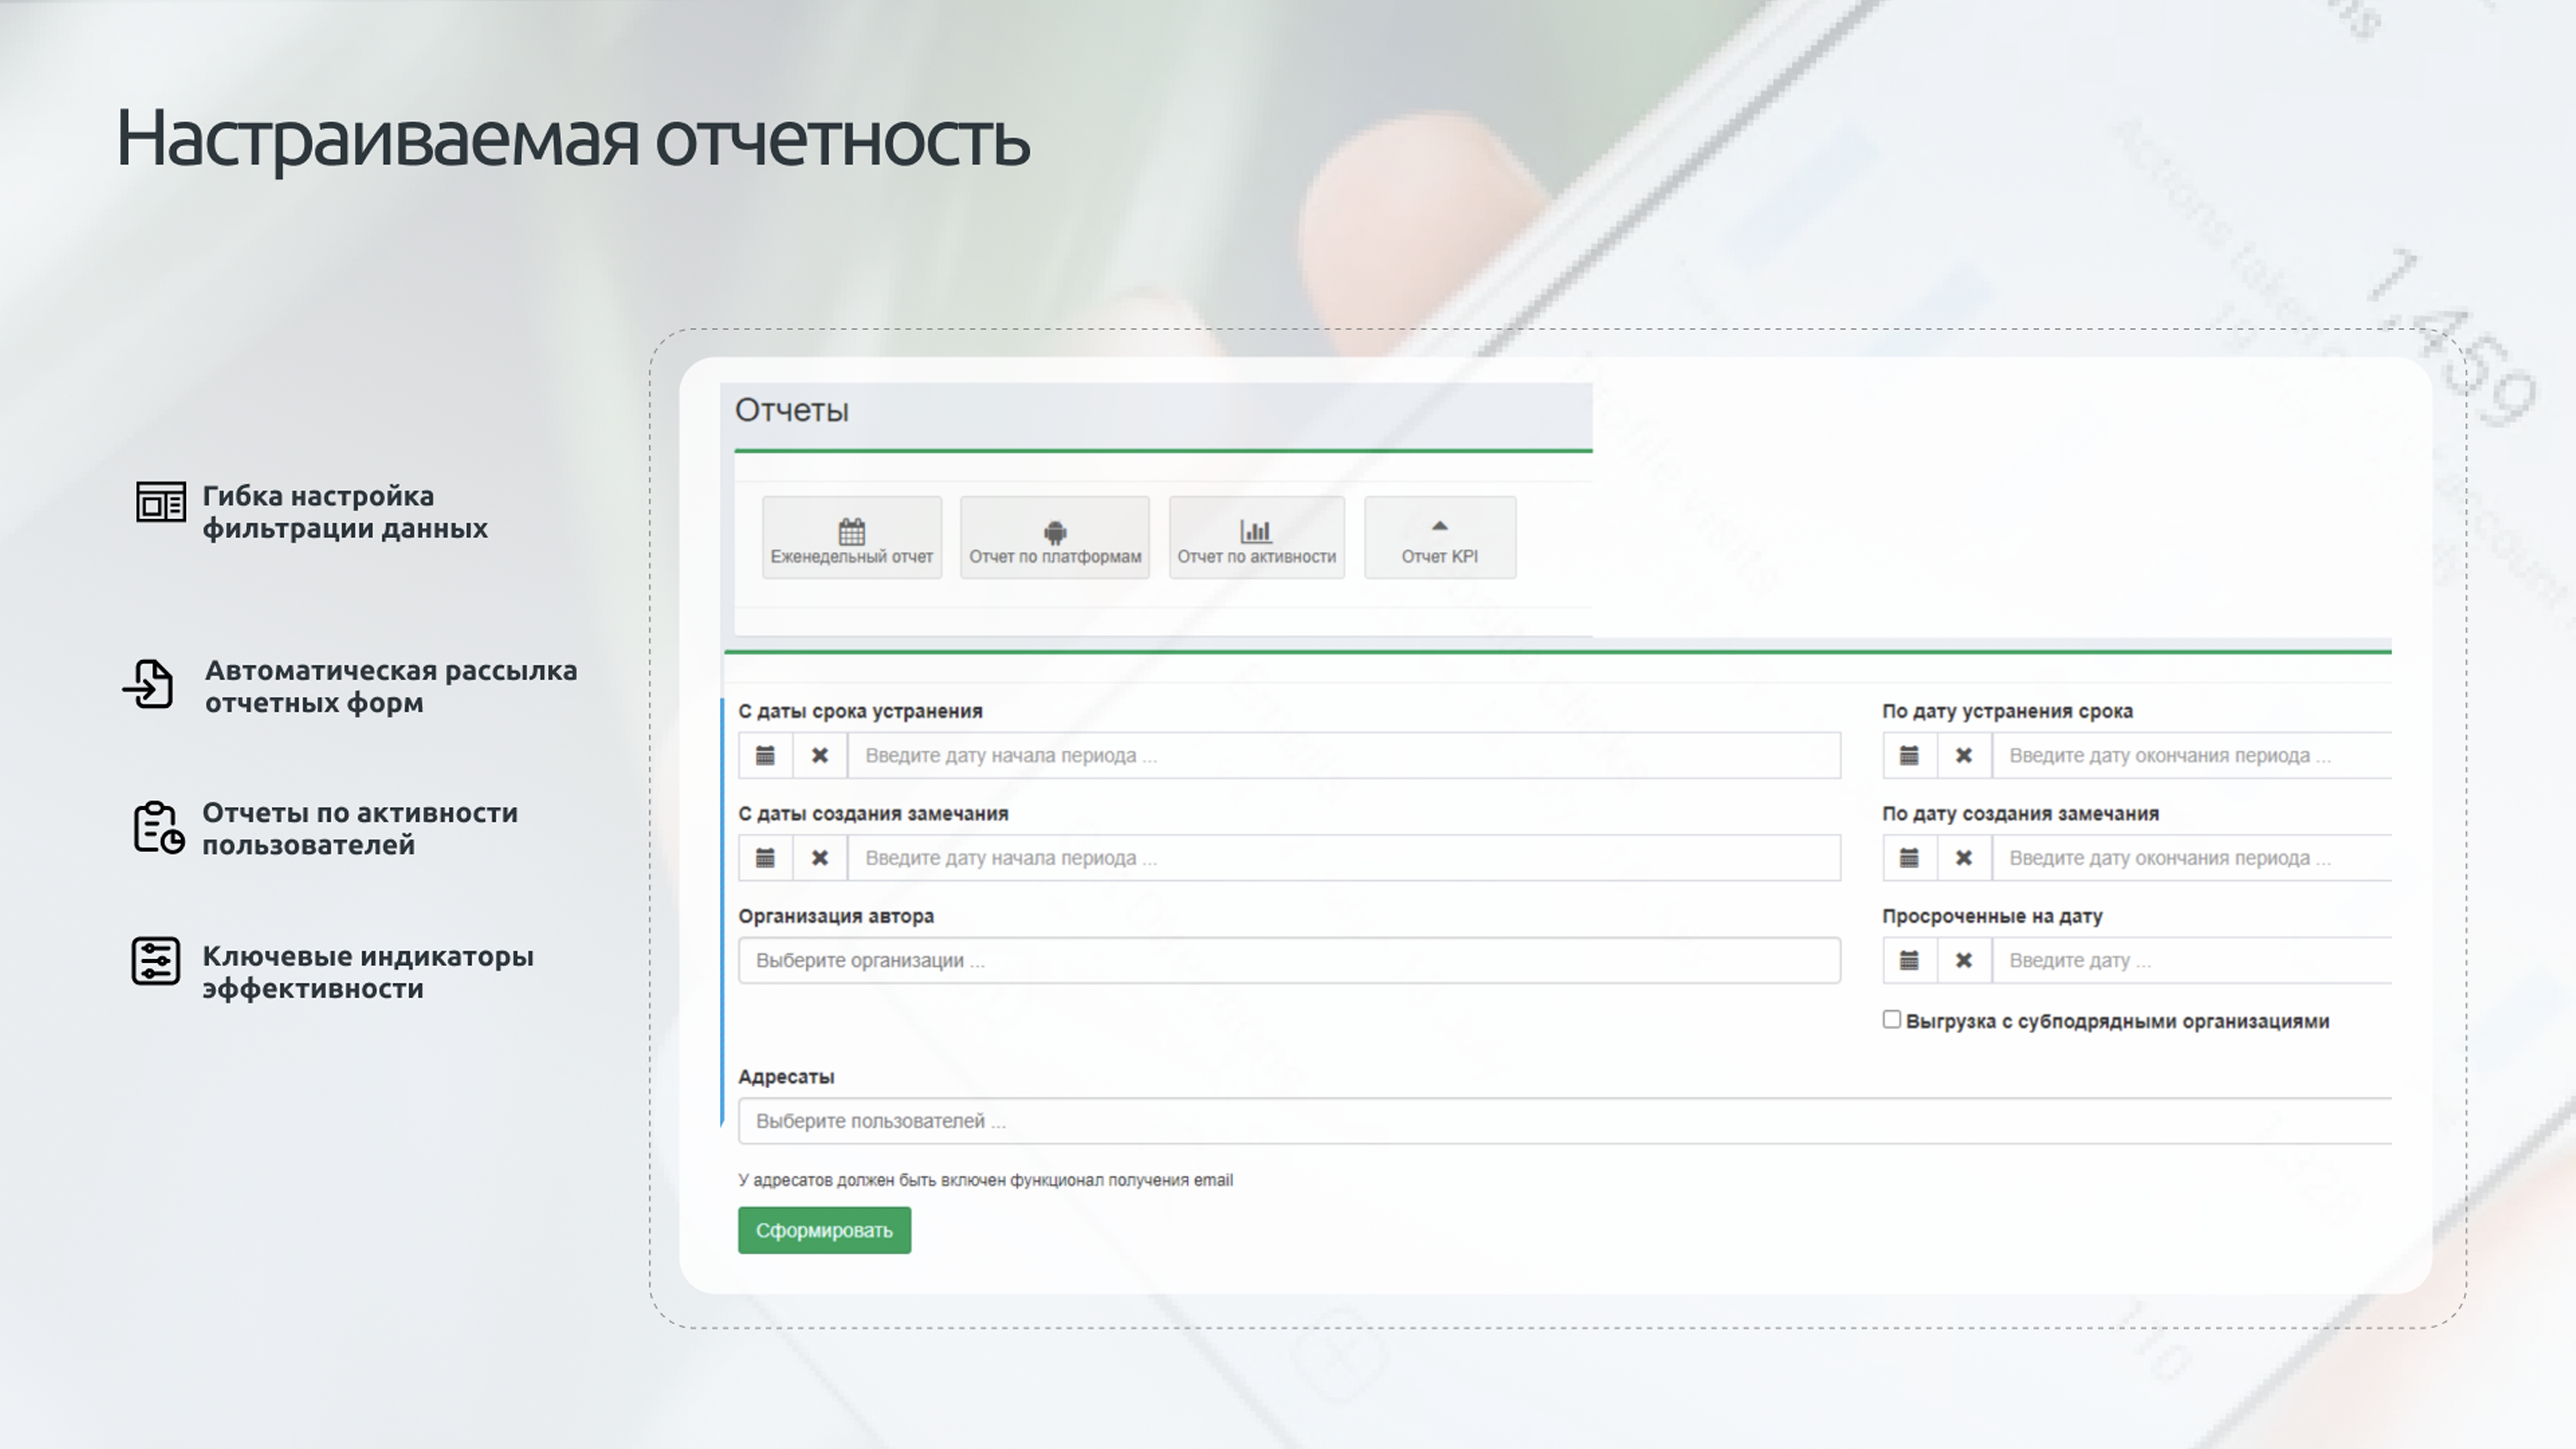
Task: Focus the По дату создания замечания date input
Action: (x=2192, y=858)
